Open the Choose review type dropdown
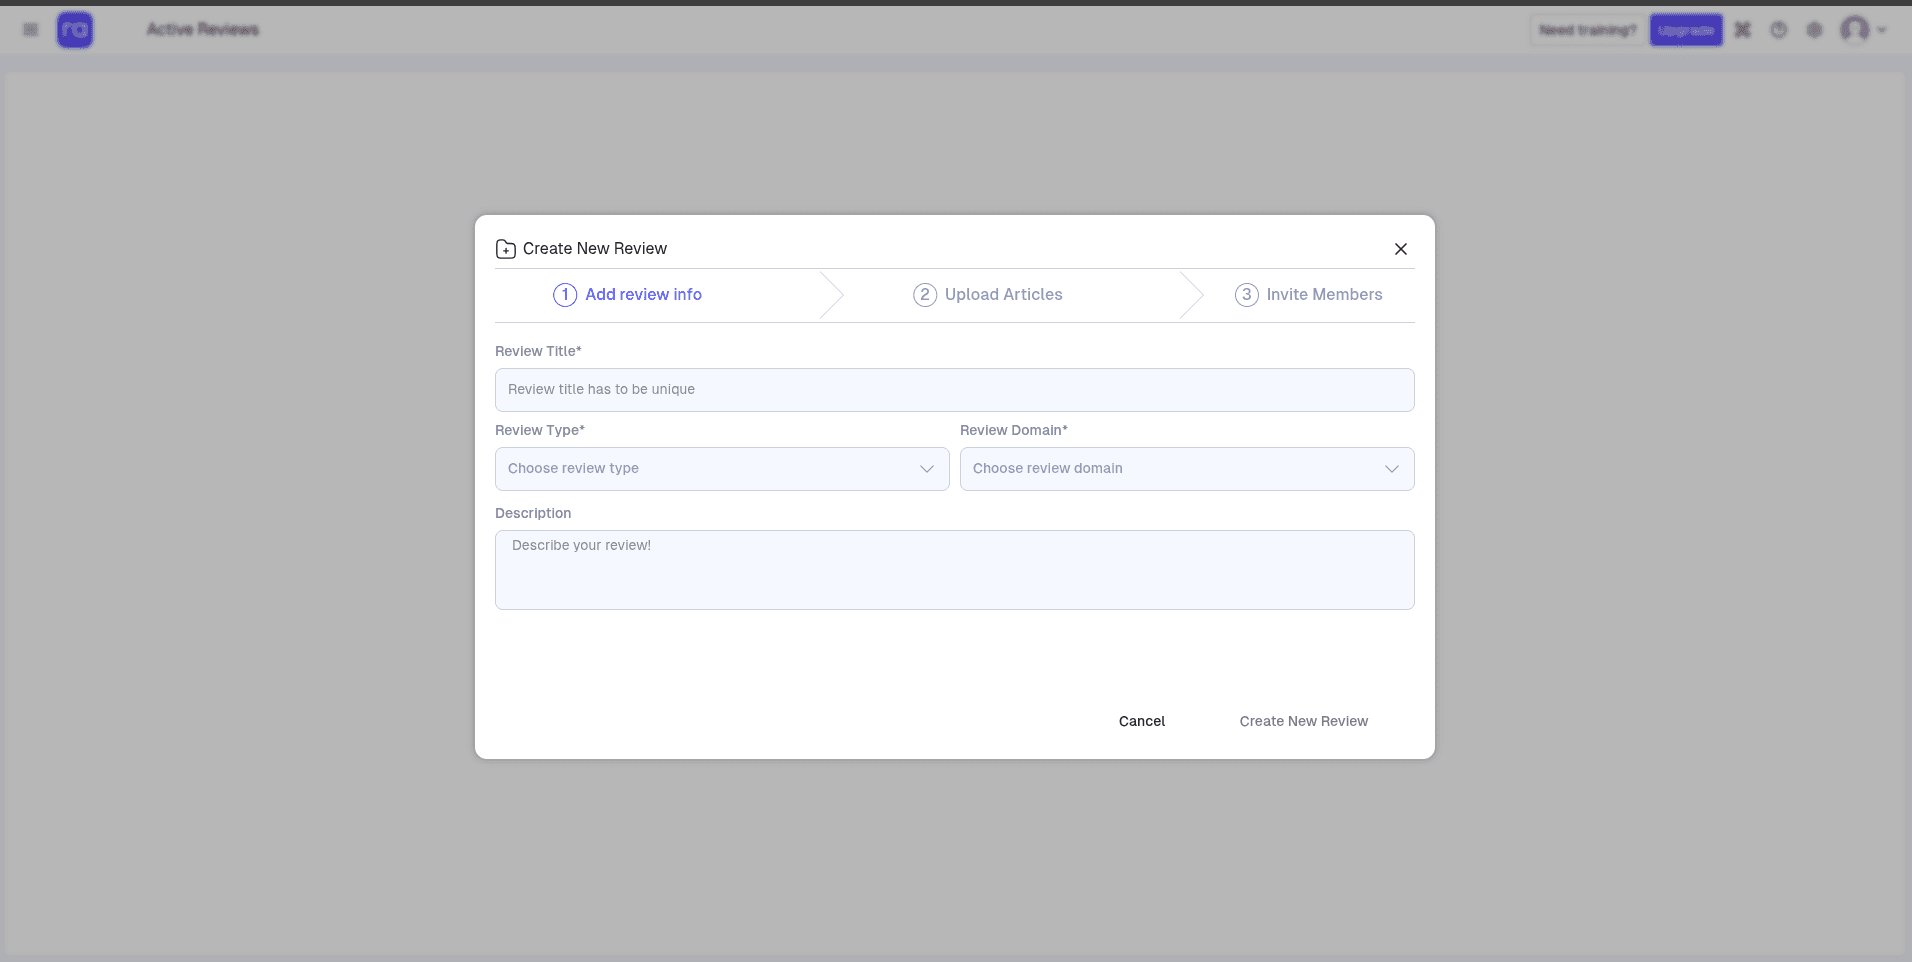 tap(721, 469)
